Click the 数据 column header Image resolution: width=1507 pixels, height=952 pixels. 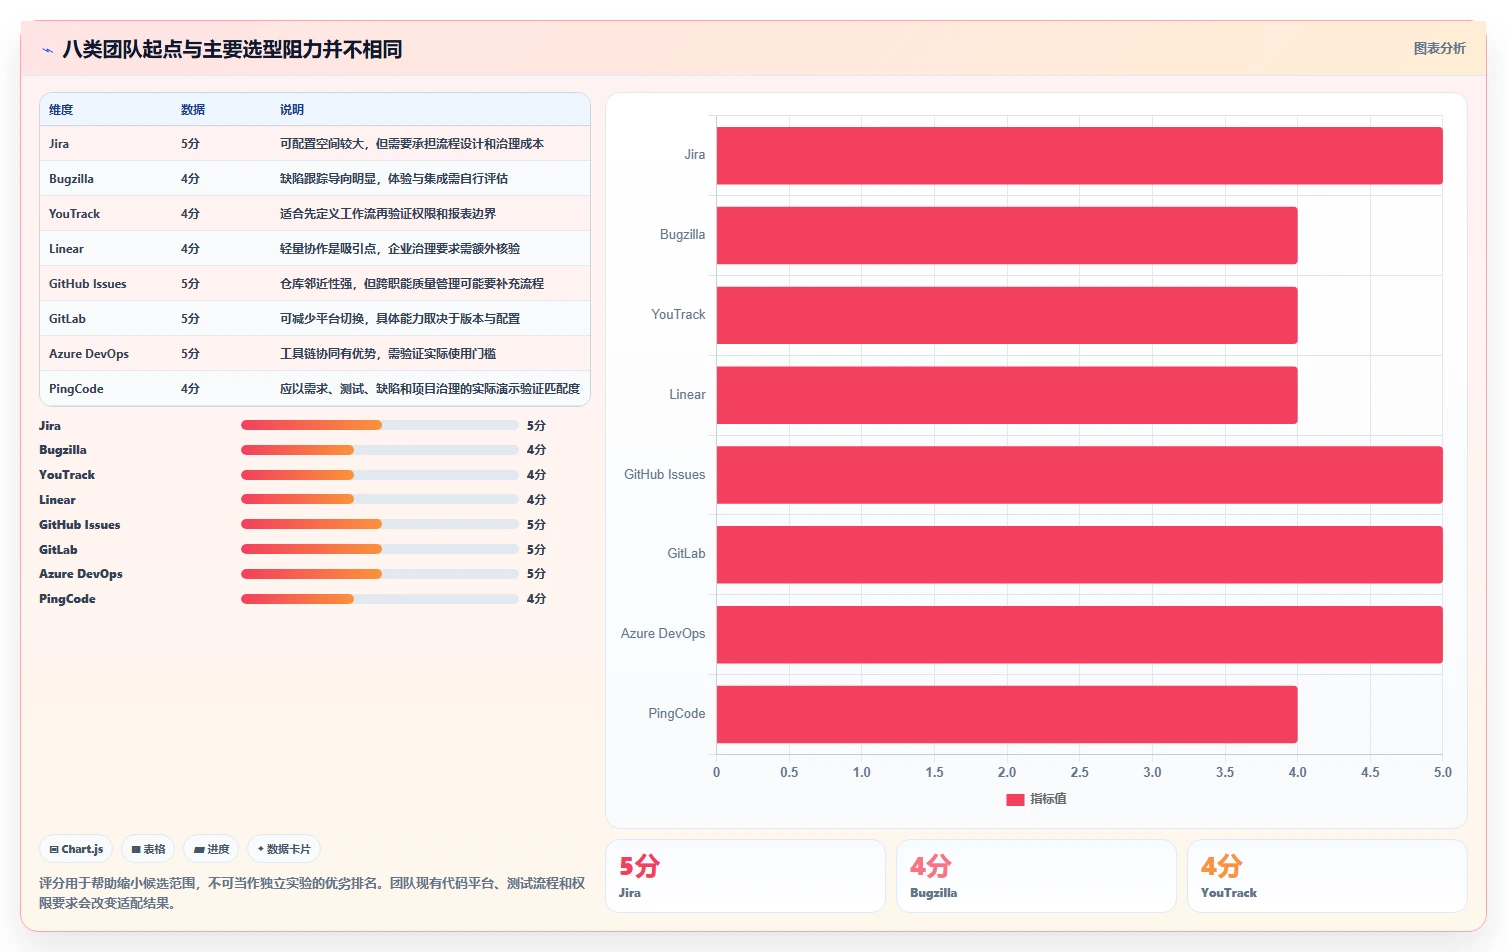click(193, 110)
